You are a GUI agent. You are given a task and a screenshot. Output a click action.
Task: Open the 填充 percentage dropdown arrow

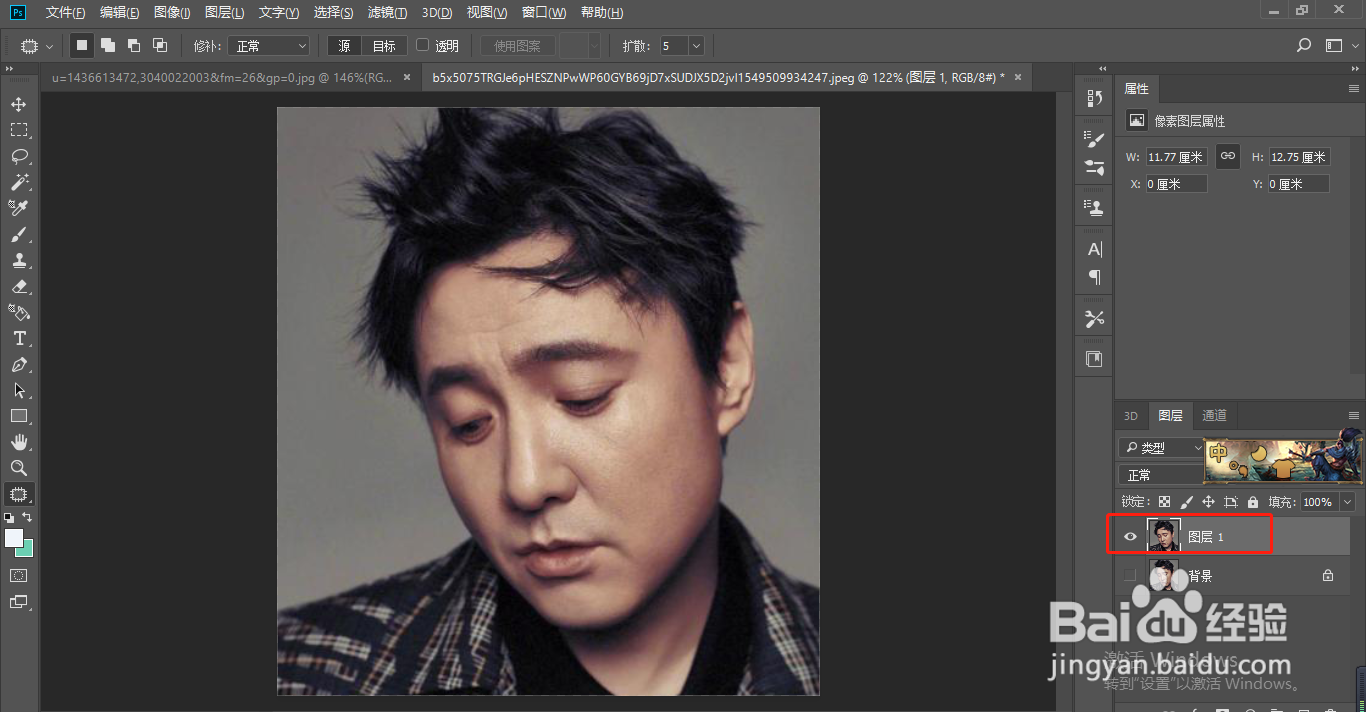click(x=1347, y=502)
